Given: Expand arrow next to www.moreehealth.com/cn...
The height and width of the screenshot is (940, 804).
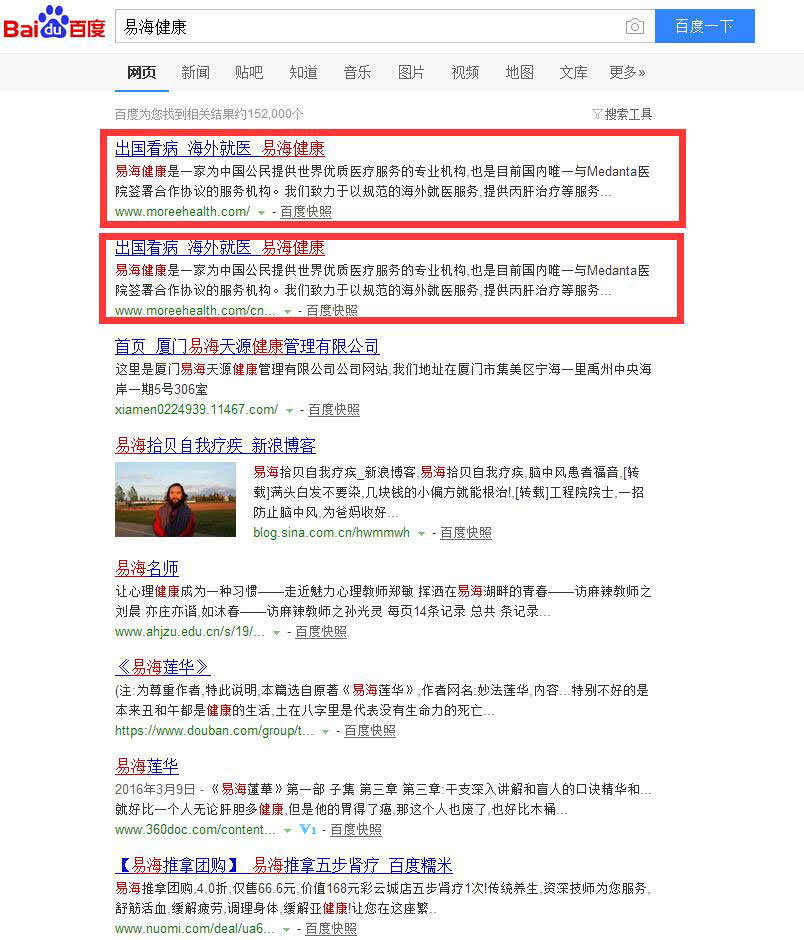Looking at the screenshot, I should 288,311.
